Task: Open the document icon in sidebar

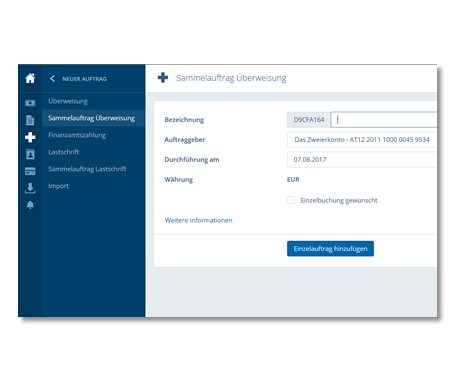Action: [30, 120]
